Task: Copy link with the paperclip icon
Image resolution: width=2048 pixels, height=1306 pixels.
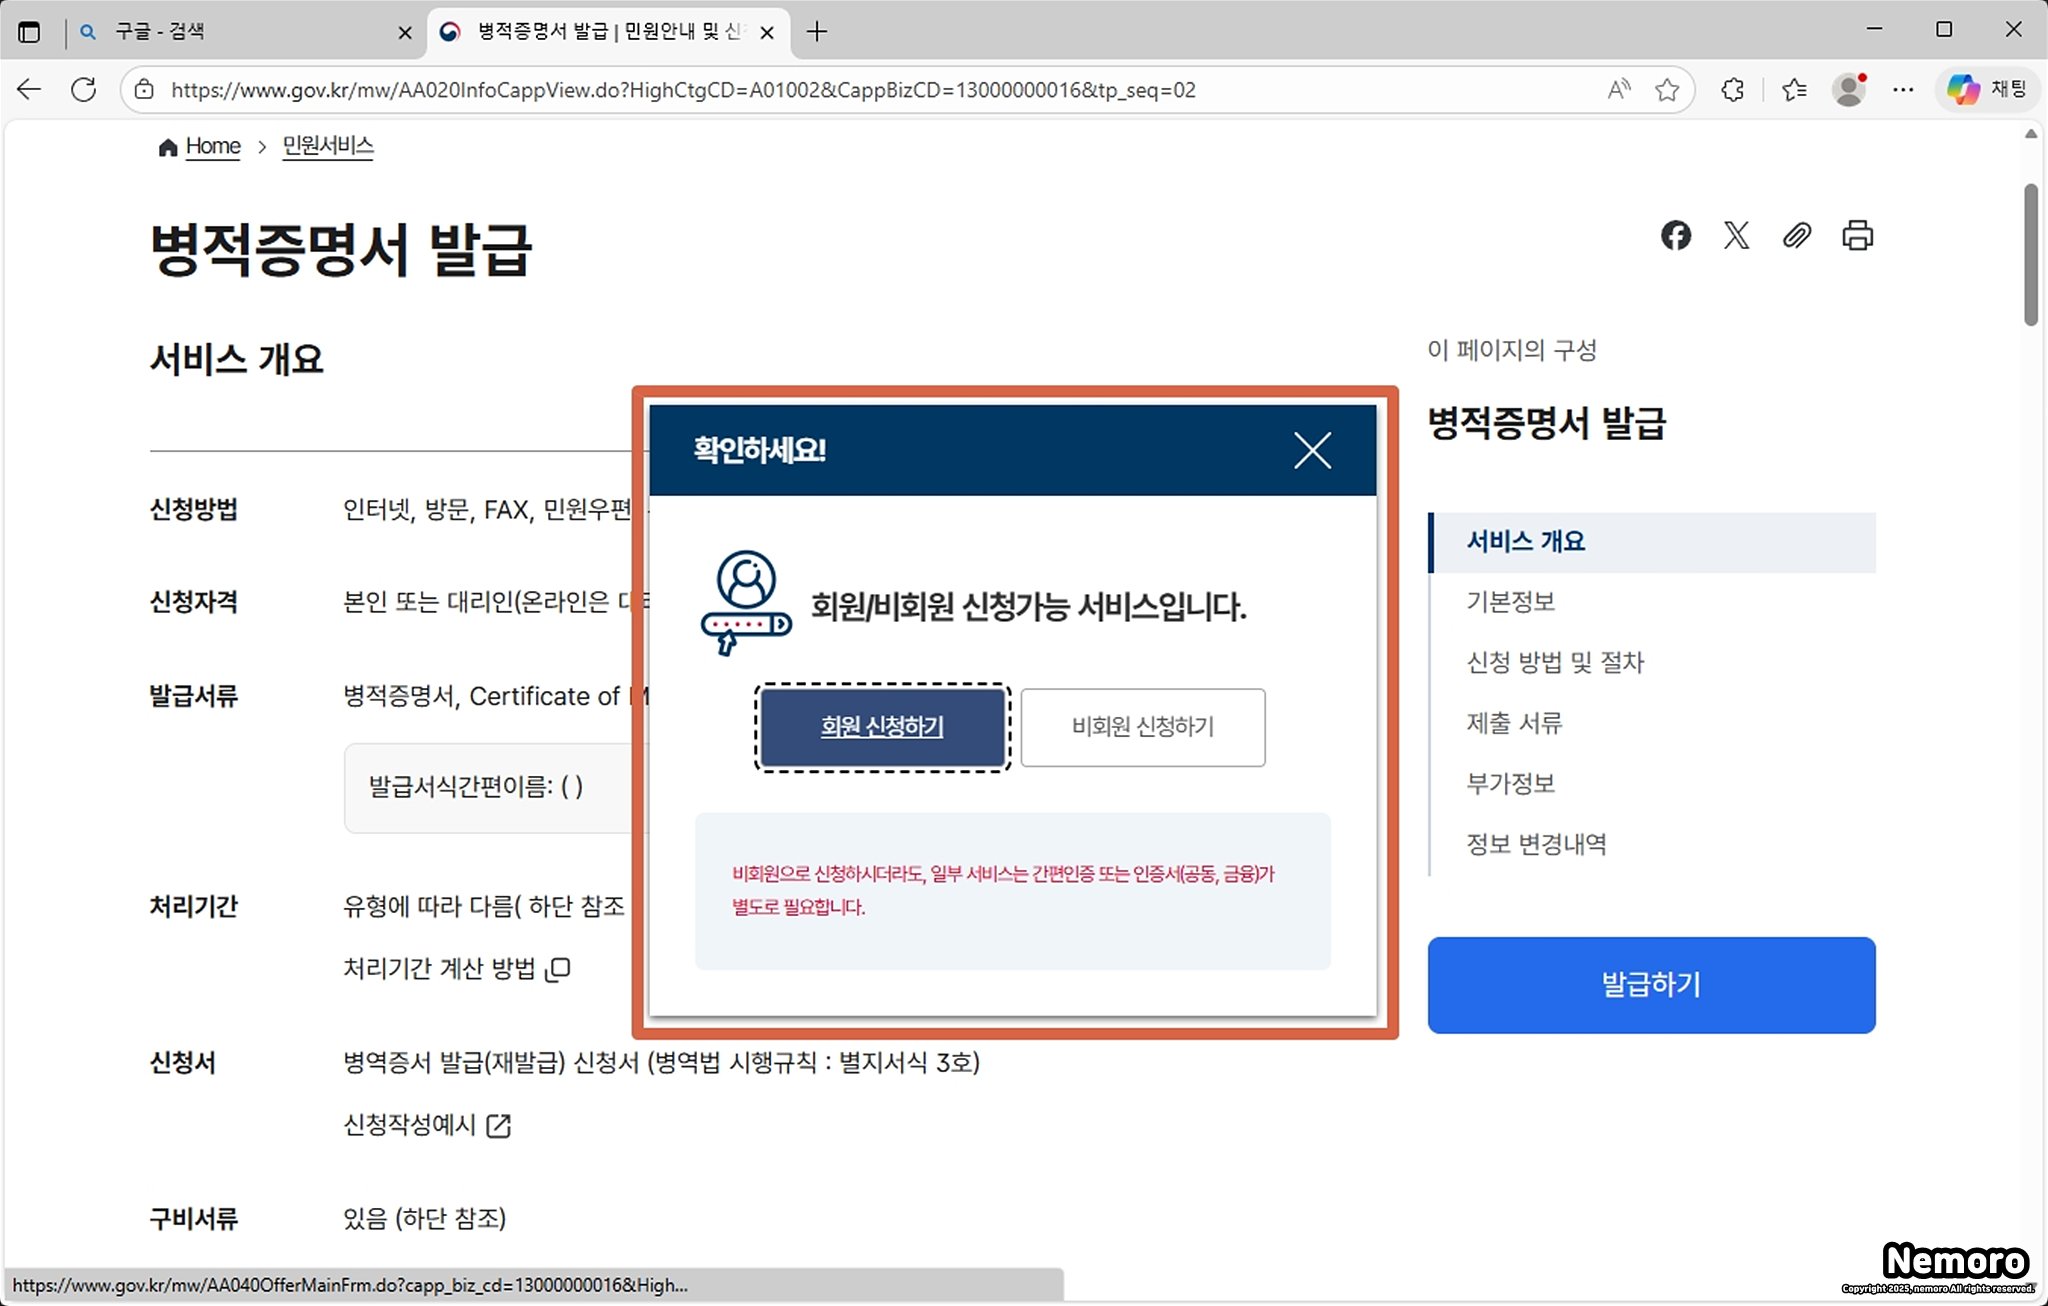Action: click(x=1797, y=236)
